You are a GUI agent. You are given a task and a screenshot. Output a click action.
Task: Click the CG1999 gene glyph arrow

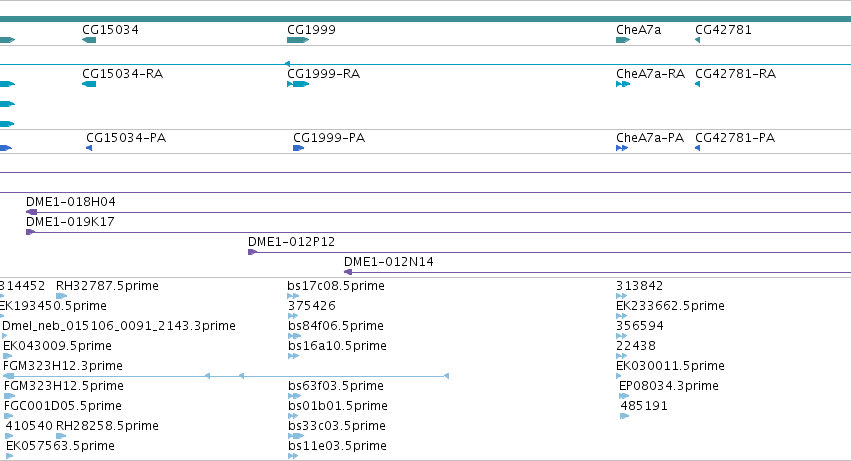coord(298,40)
